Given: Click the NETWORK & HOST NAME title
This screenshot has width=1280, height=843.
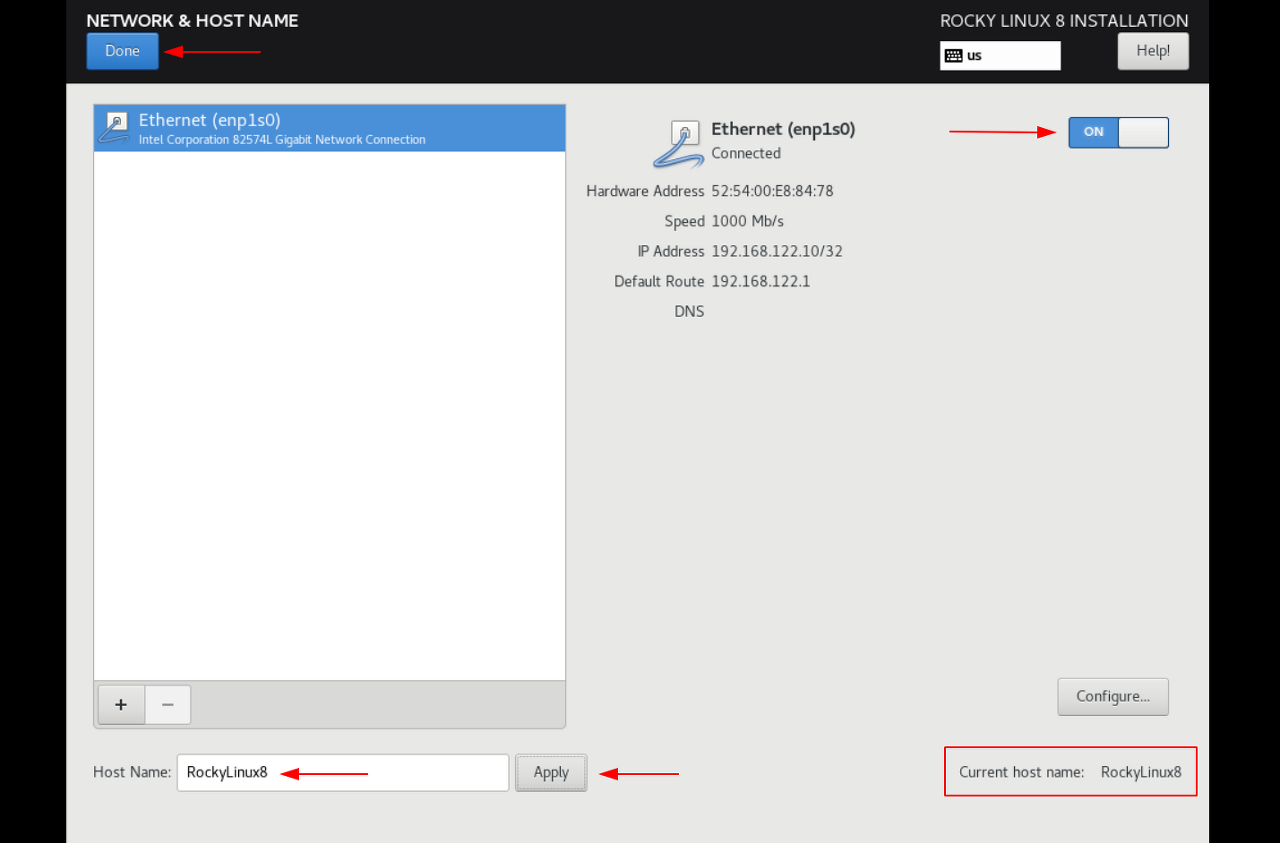Looking at the screenshot, I should point(192,20).
